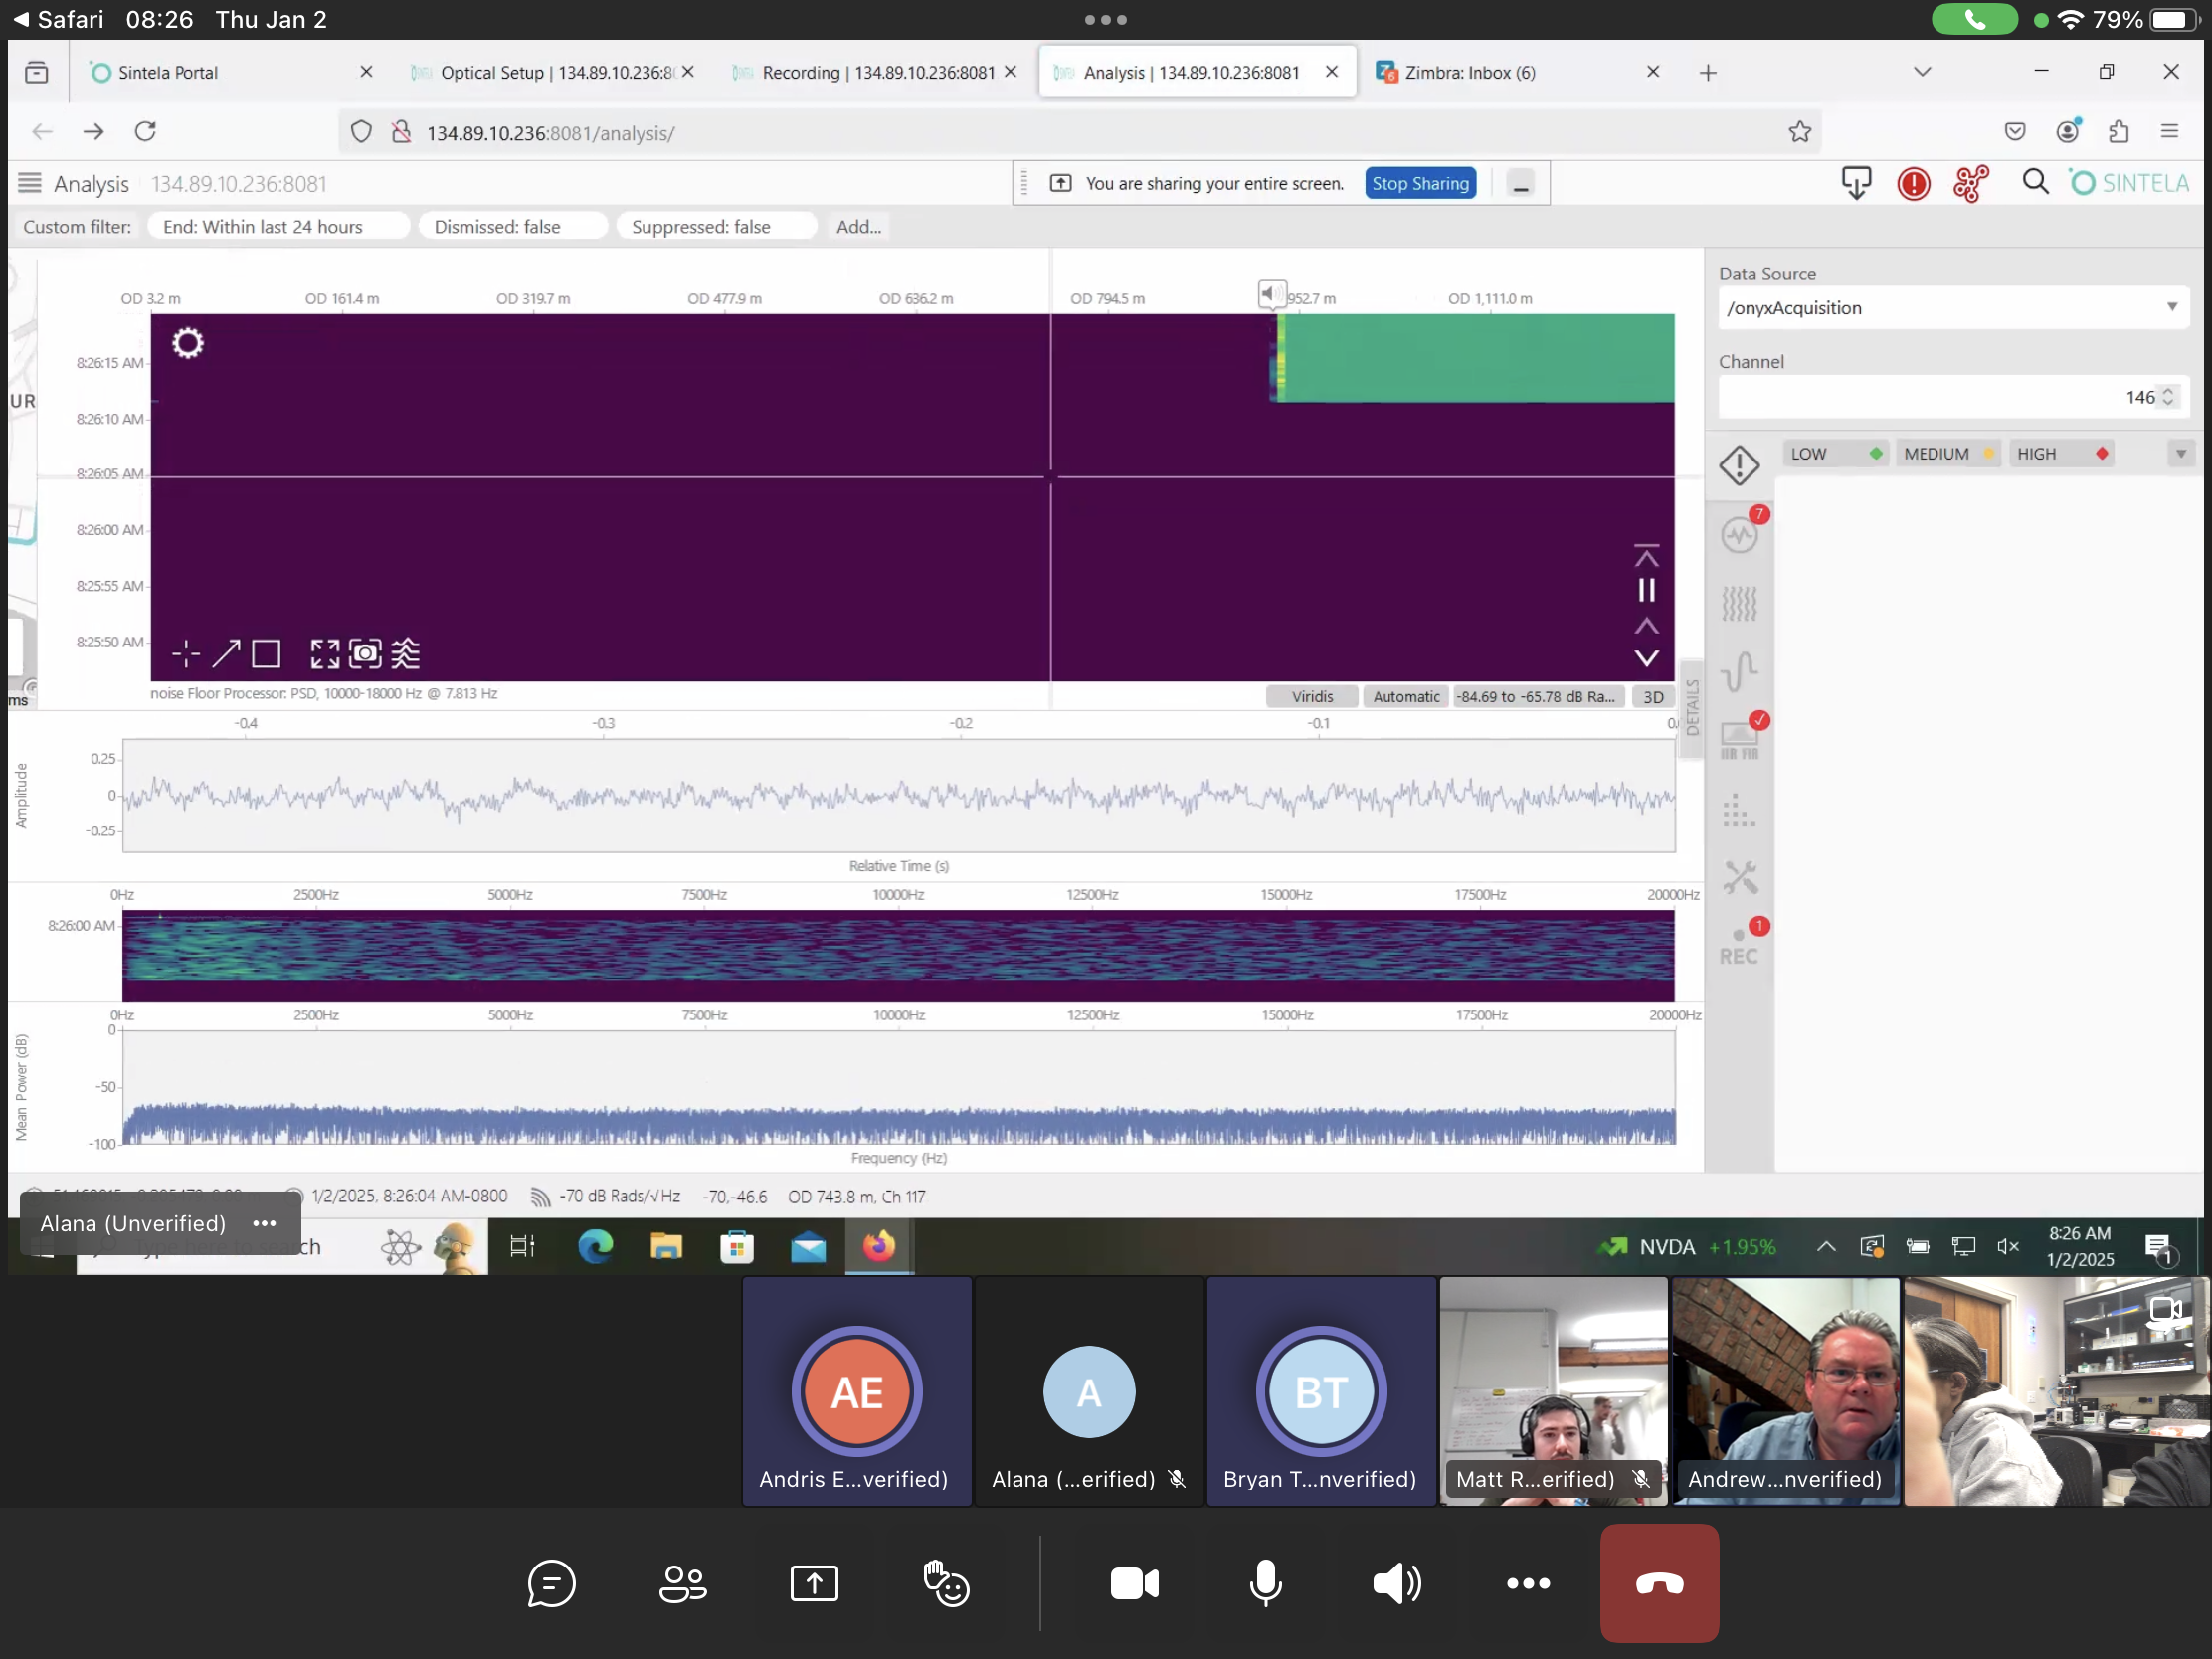Open the End: Within last 24 hours filter
The width and height of the screenshot is (2212, 1659).
click(x=278, y=227)
